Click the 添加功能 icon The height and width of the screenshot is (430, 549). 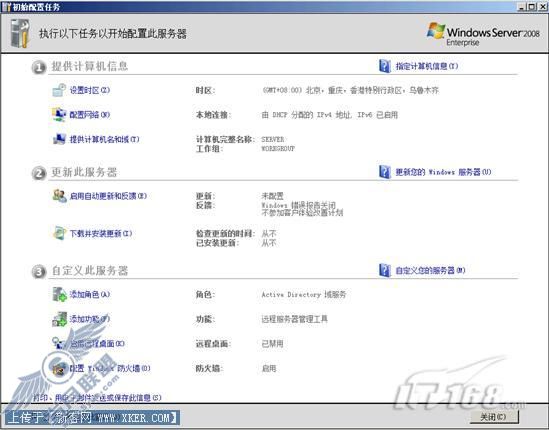(x=59, y=319)
